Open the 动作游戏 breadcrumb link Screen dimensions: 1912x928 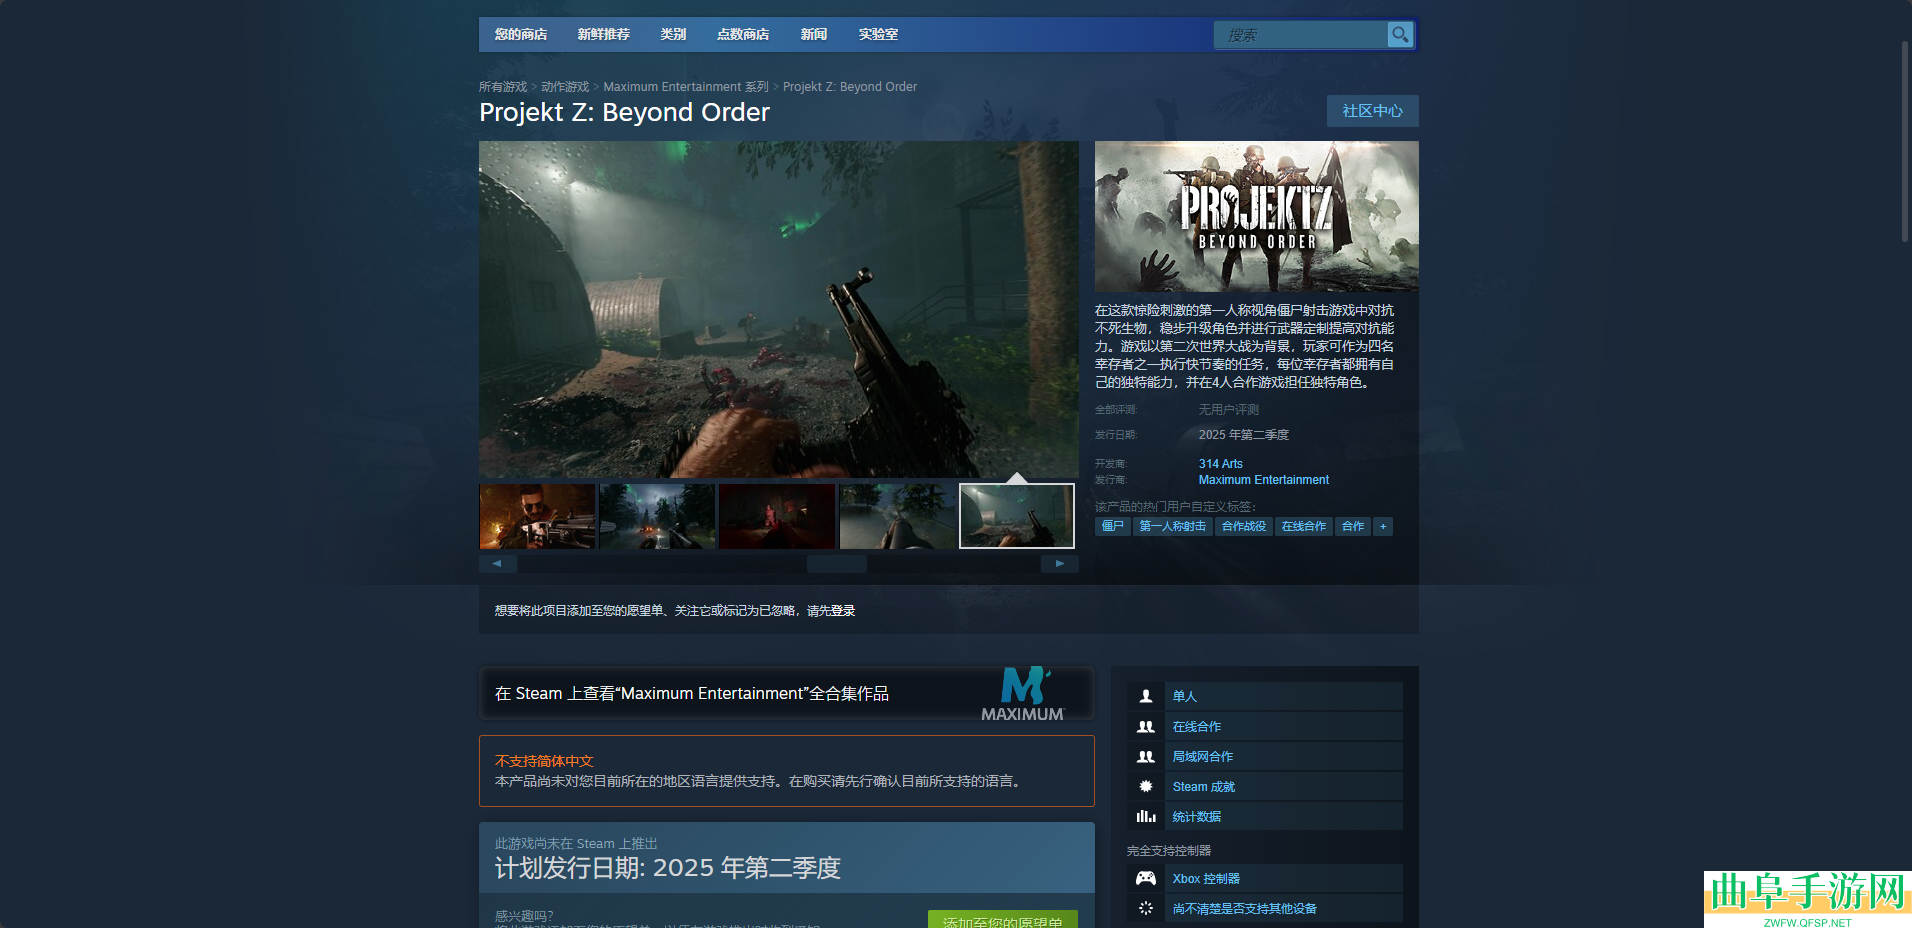[x=565, y=87]
